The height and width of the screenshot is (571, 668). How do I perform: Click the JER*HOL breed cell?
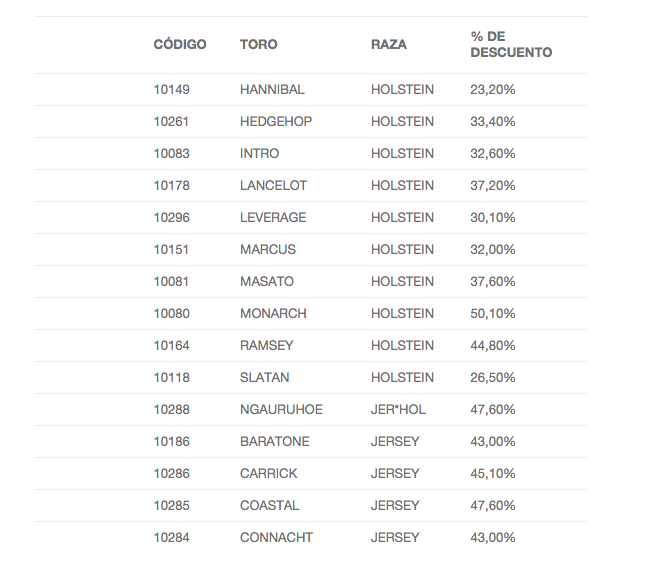[x=398, y=410]
